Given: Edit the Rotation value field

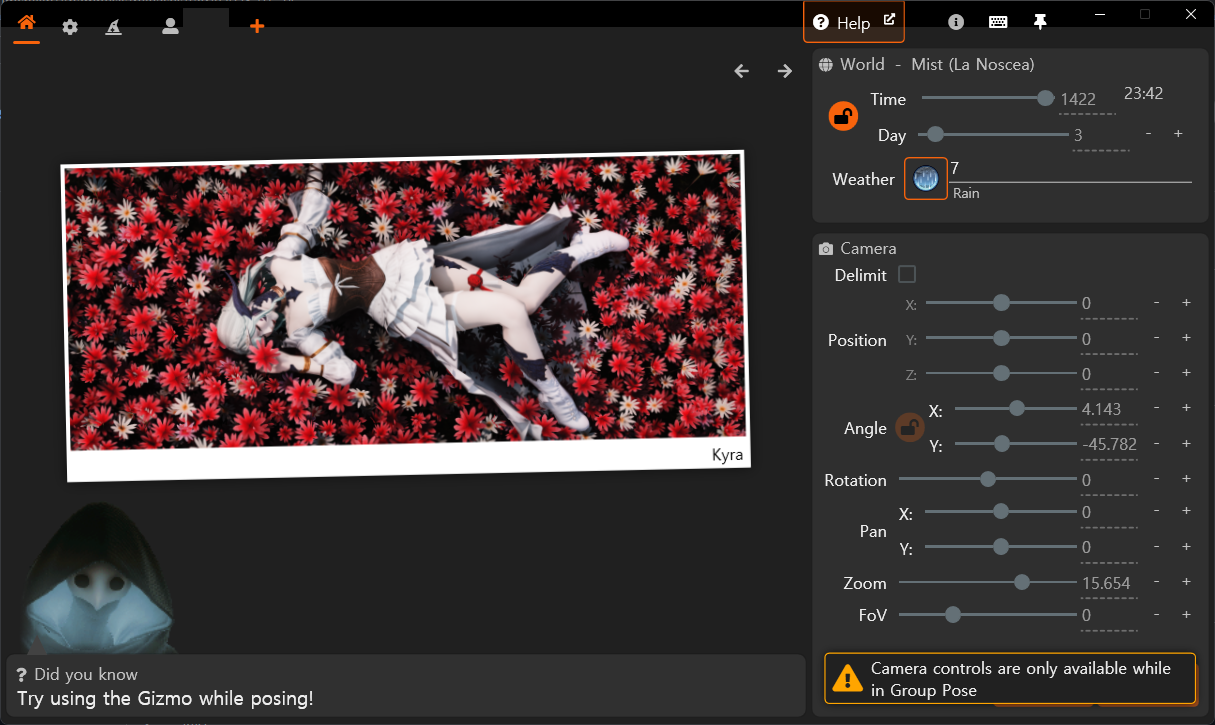Looking at the screenshot, I should (x=1109, y=480).
